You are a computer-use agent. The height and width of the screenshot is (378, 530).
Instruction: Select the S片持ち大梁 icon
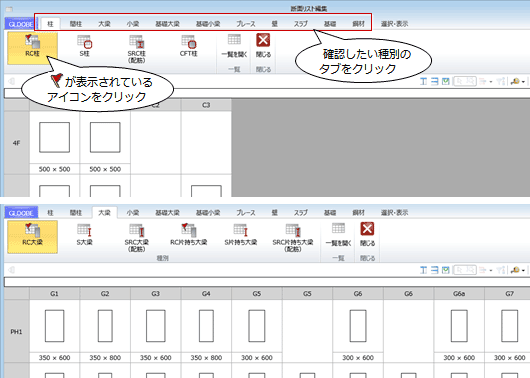click(241, 235)
